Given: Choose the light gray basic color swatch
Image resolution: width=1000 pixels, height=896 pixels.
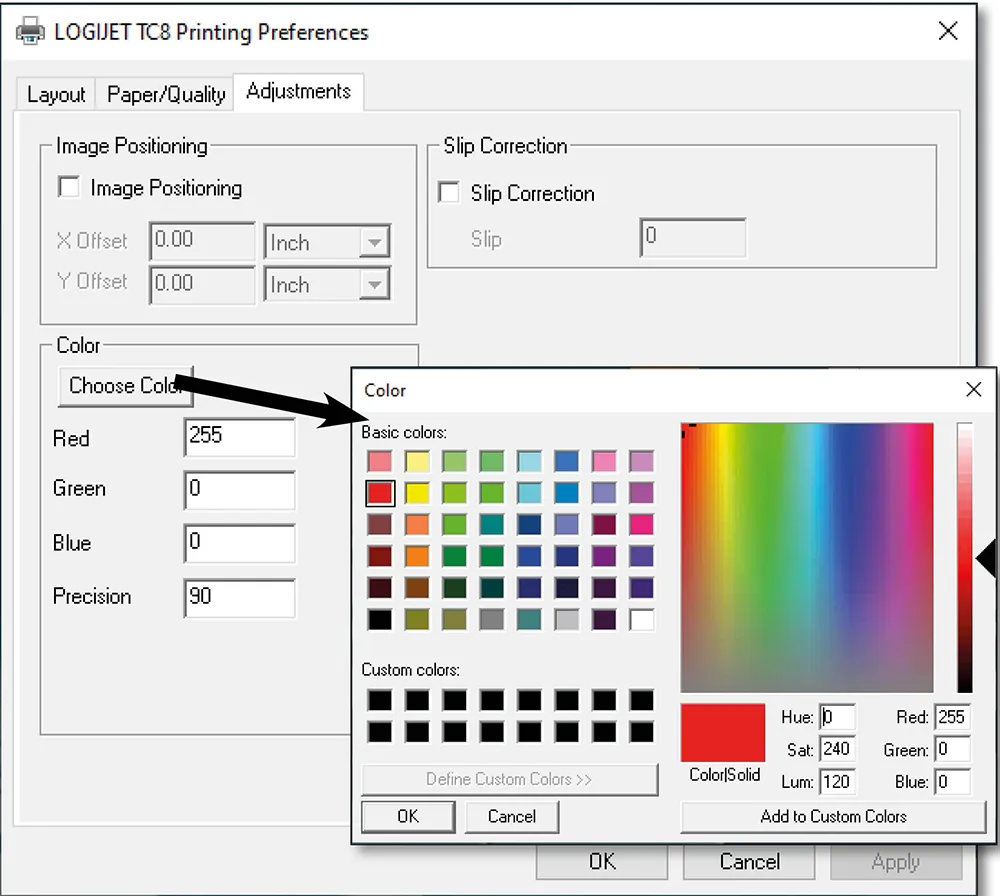Looking at the screenshot, I should coord(567,620).
